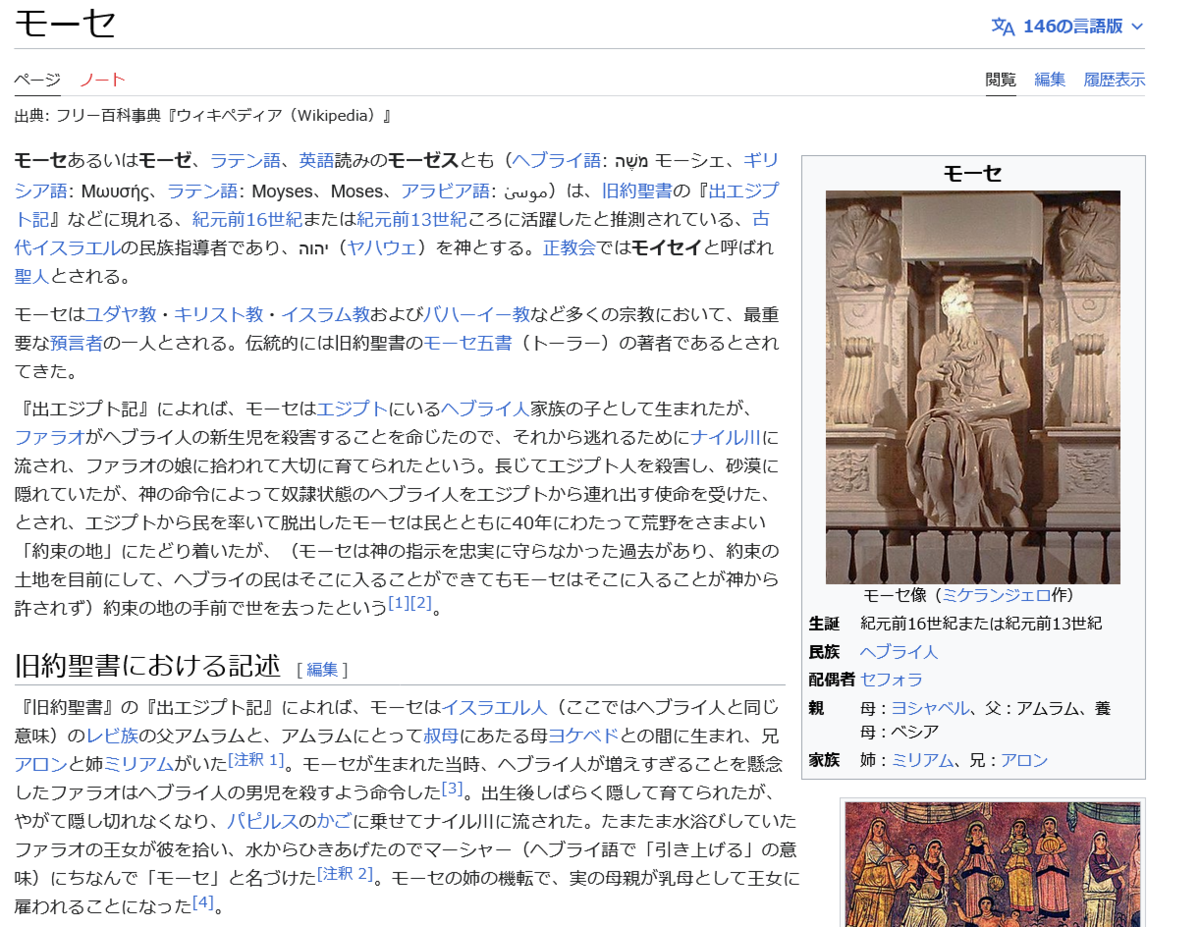
Task: Follow the かご link
Action: tap(334, 821)
